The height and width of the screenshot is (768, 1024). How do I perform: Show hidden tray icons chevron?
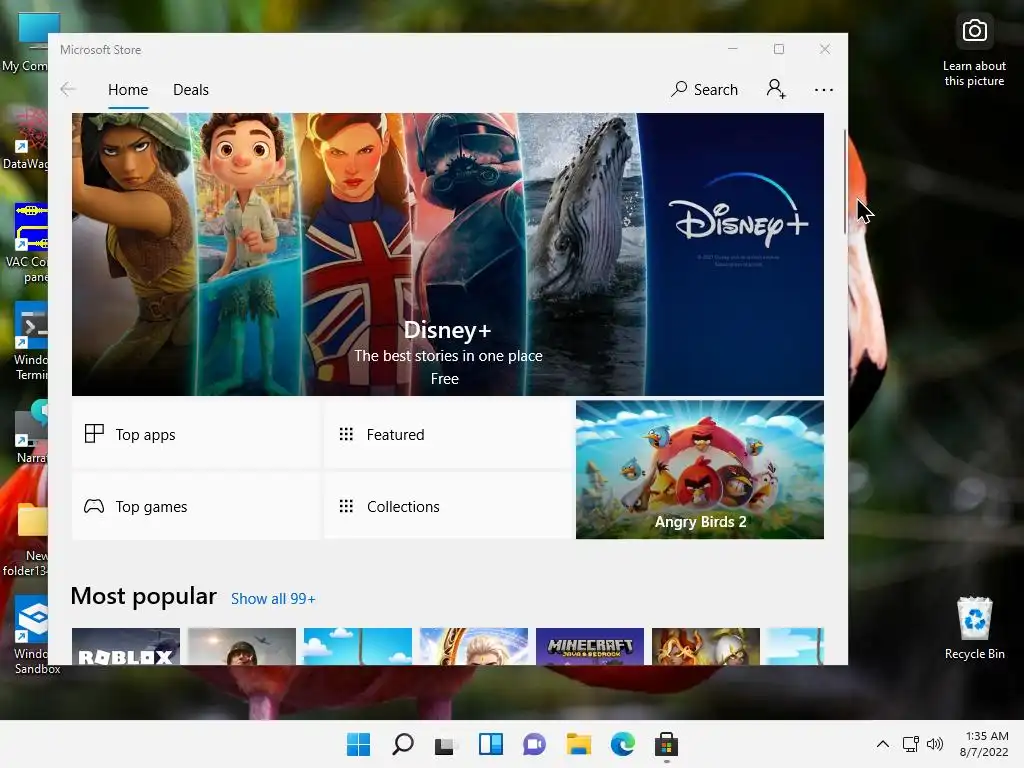tap(882, 744)
